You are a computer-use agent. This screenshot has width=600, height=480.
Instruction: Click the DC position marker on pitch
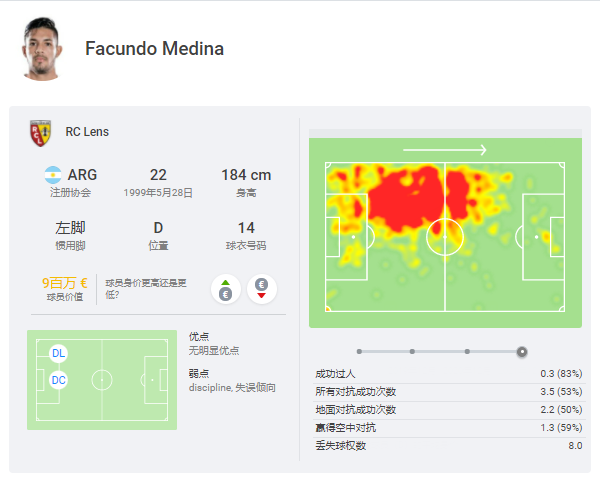59,380
